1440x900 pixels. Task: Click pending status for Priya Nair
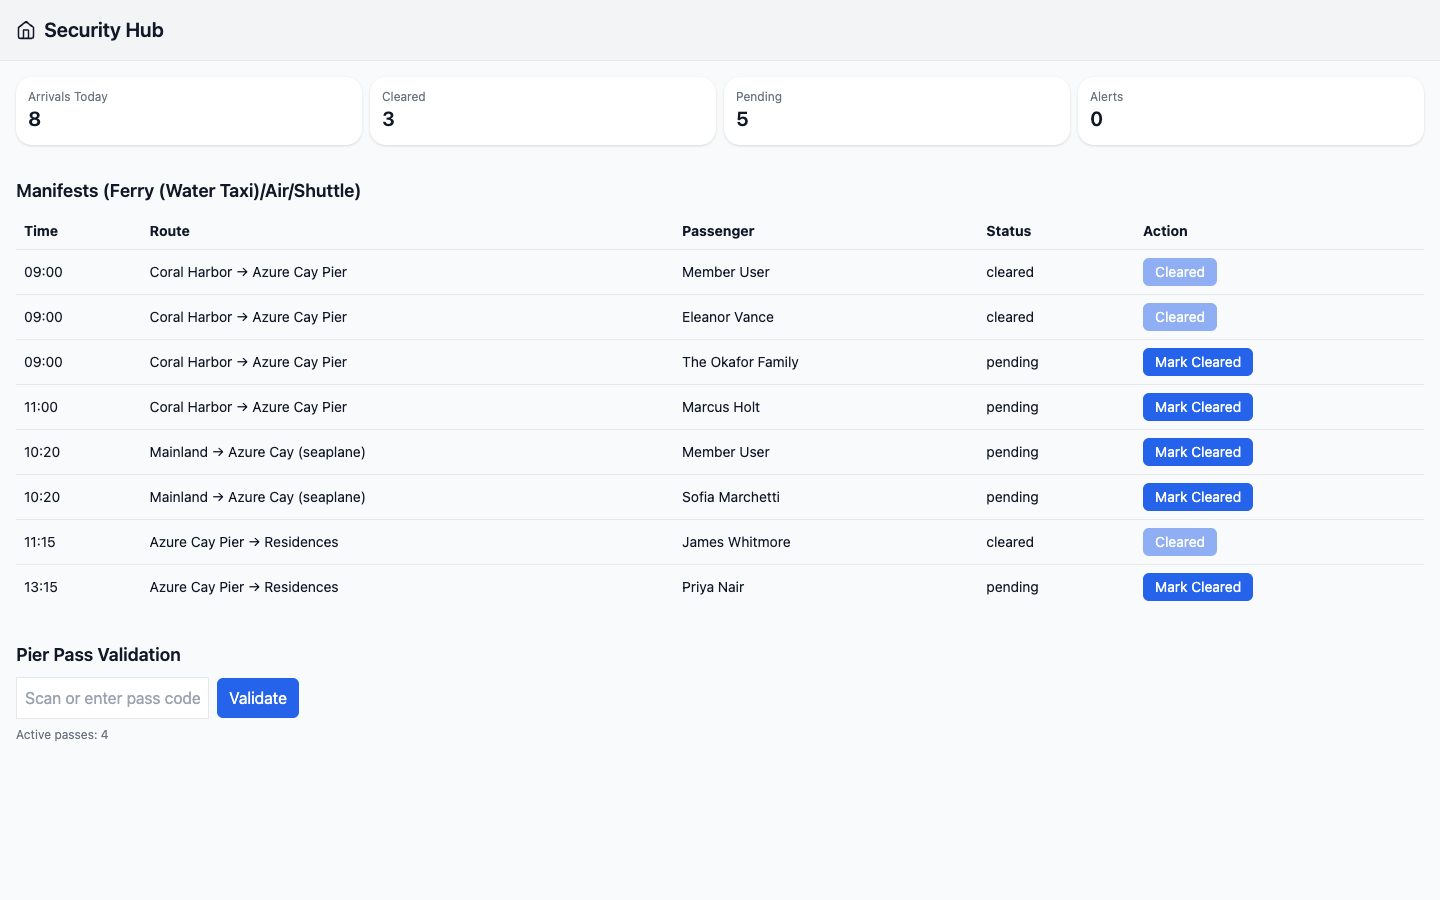point(1012,587)
